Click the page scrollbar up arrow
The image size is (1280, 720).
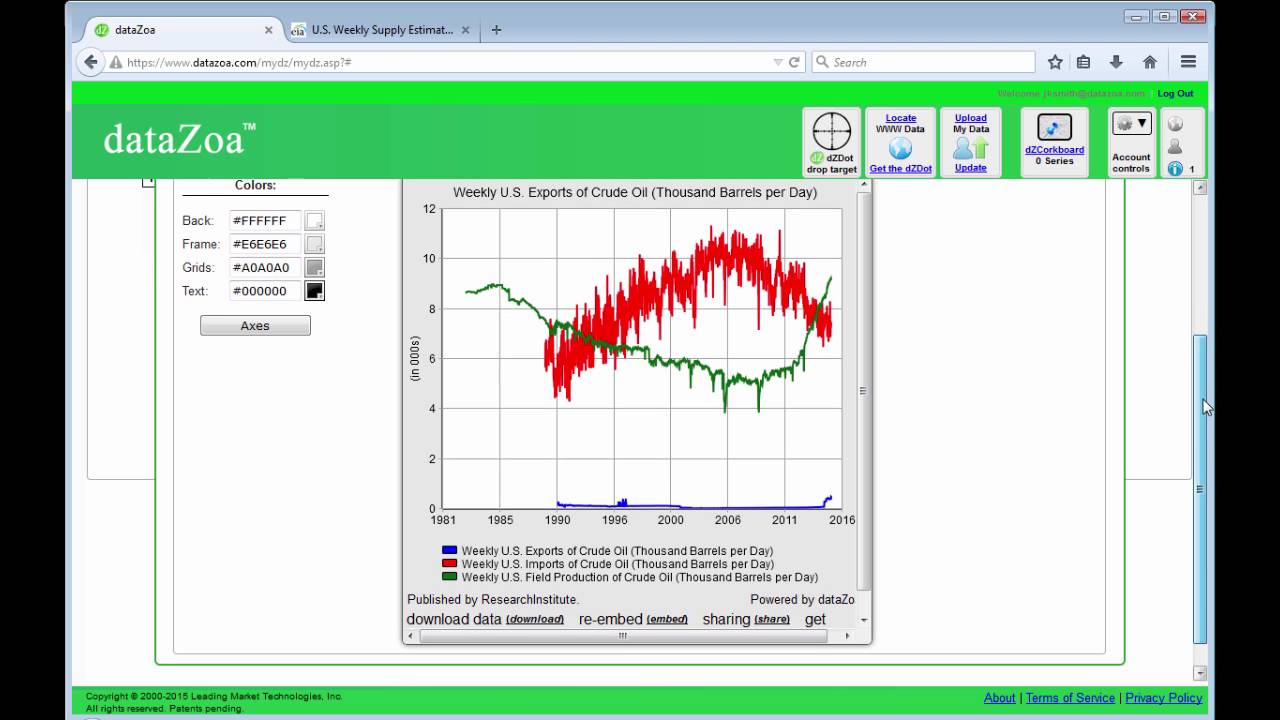point(1200,187)
